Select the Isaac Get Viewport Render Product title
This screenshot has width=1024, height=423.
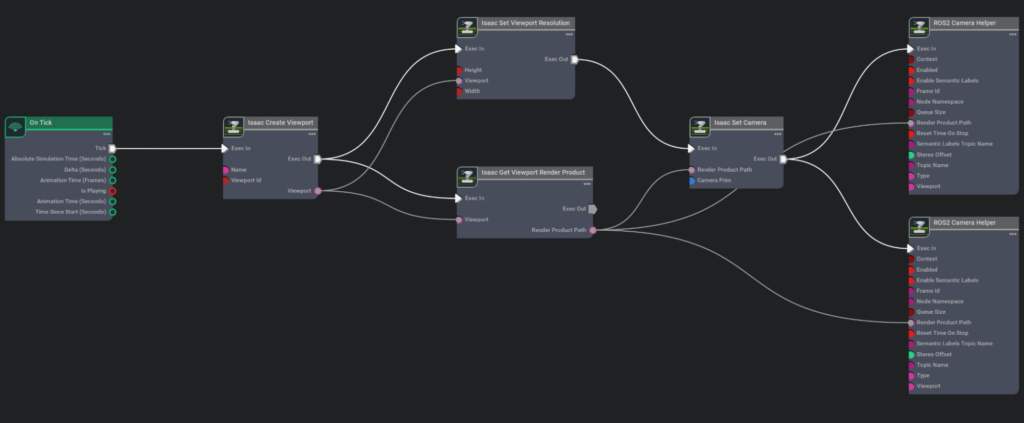[x=532, y=172]
